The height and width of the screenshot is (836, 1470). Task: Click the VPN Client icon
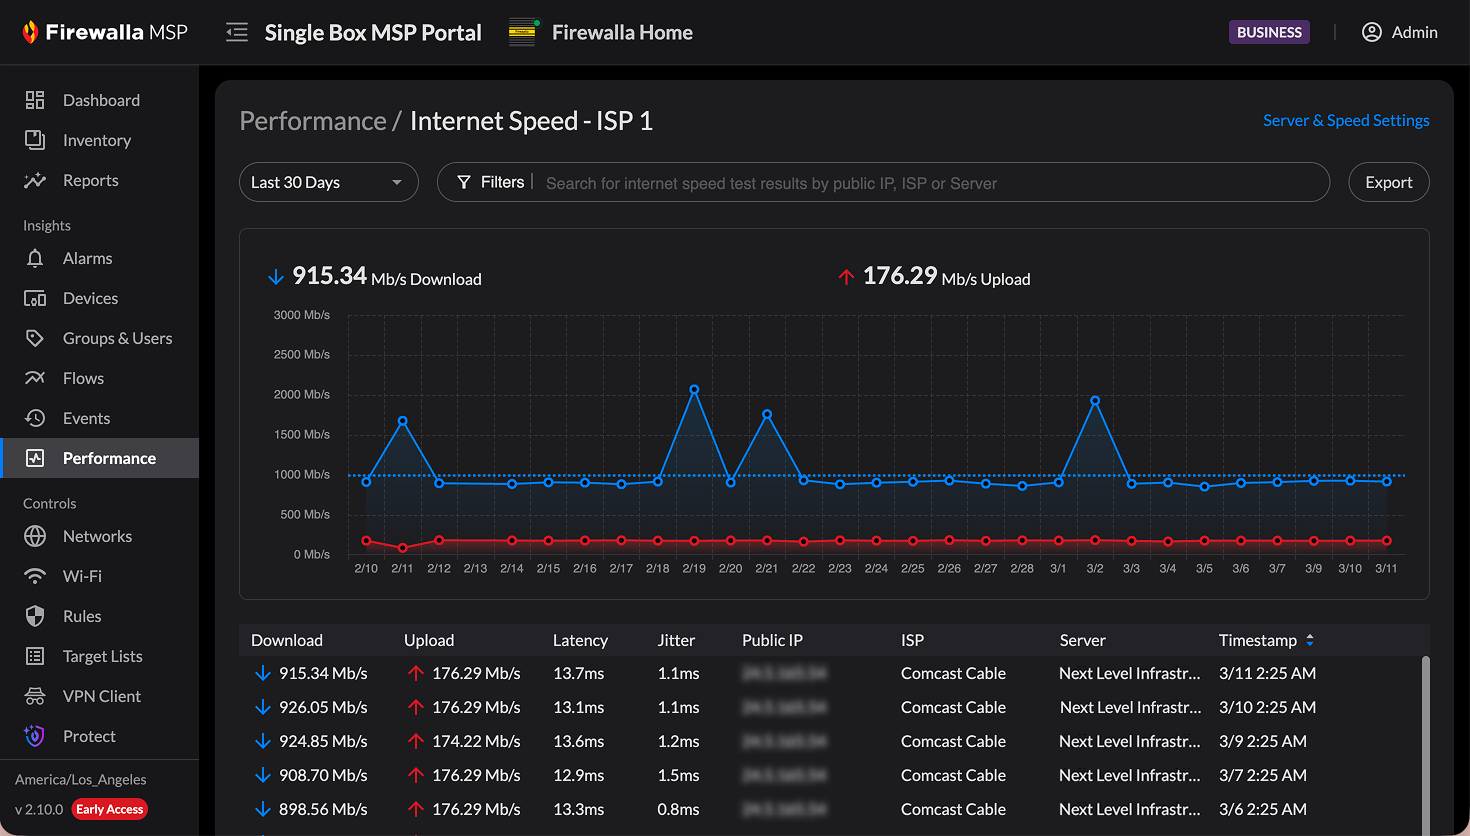coord(35,696)
